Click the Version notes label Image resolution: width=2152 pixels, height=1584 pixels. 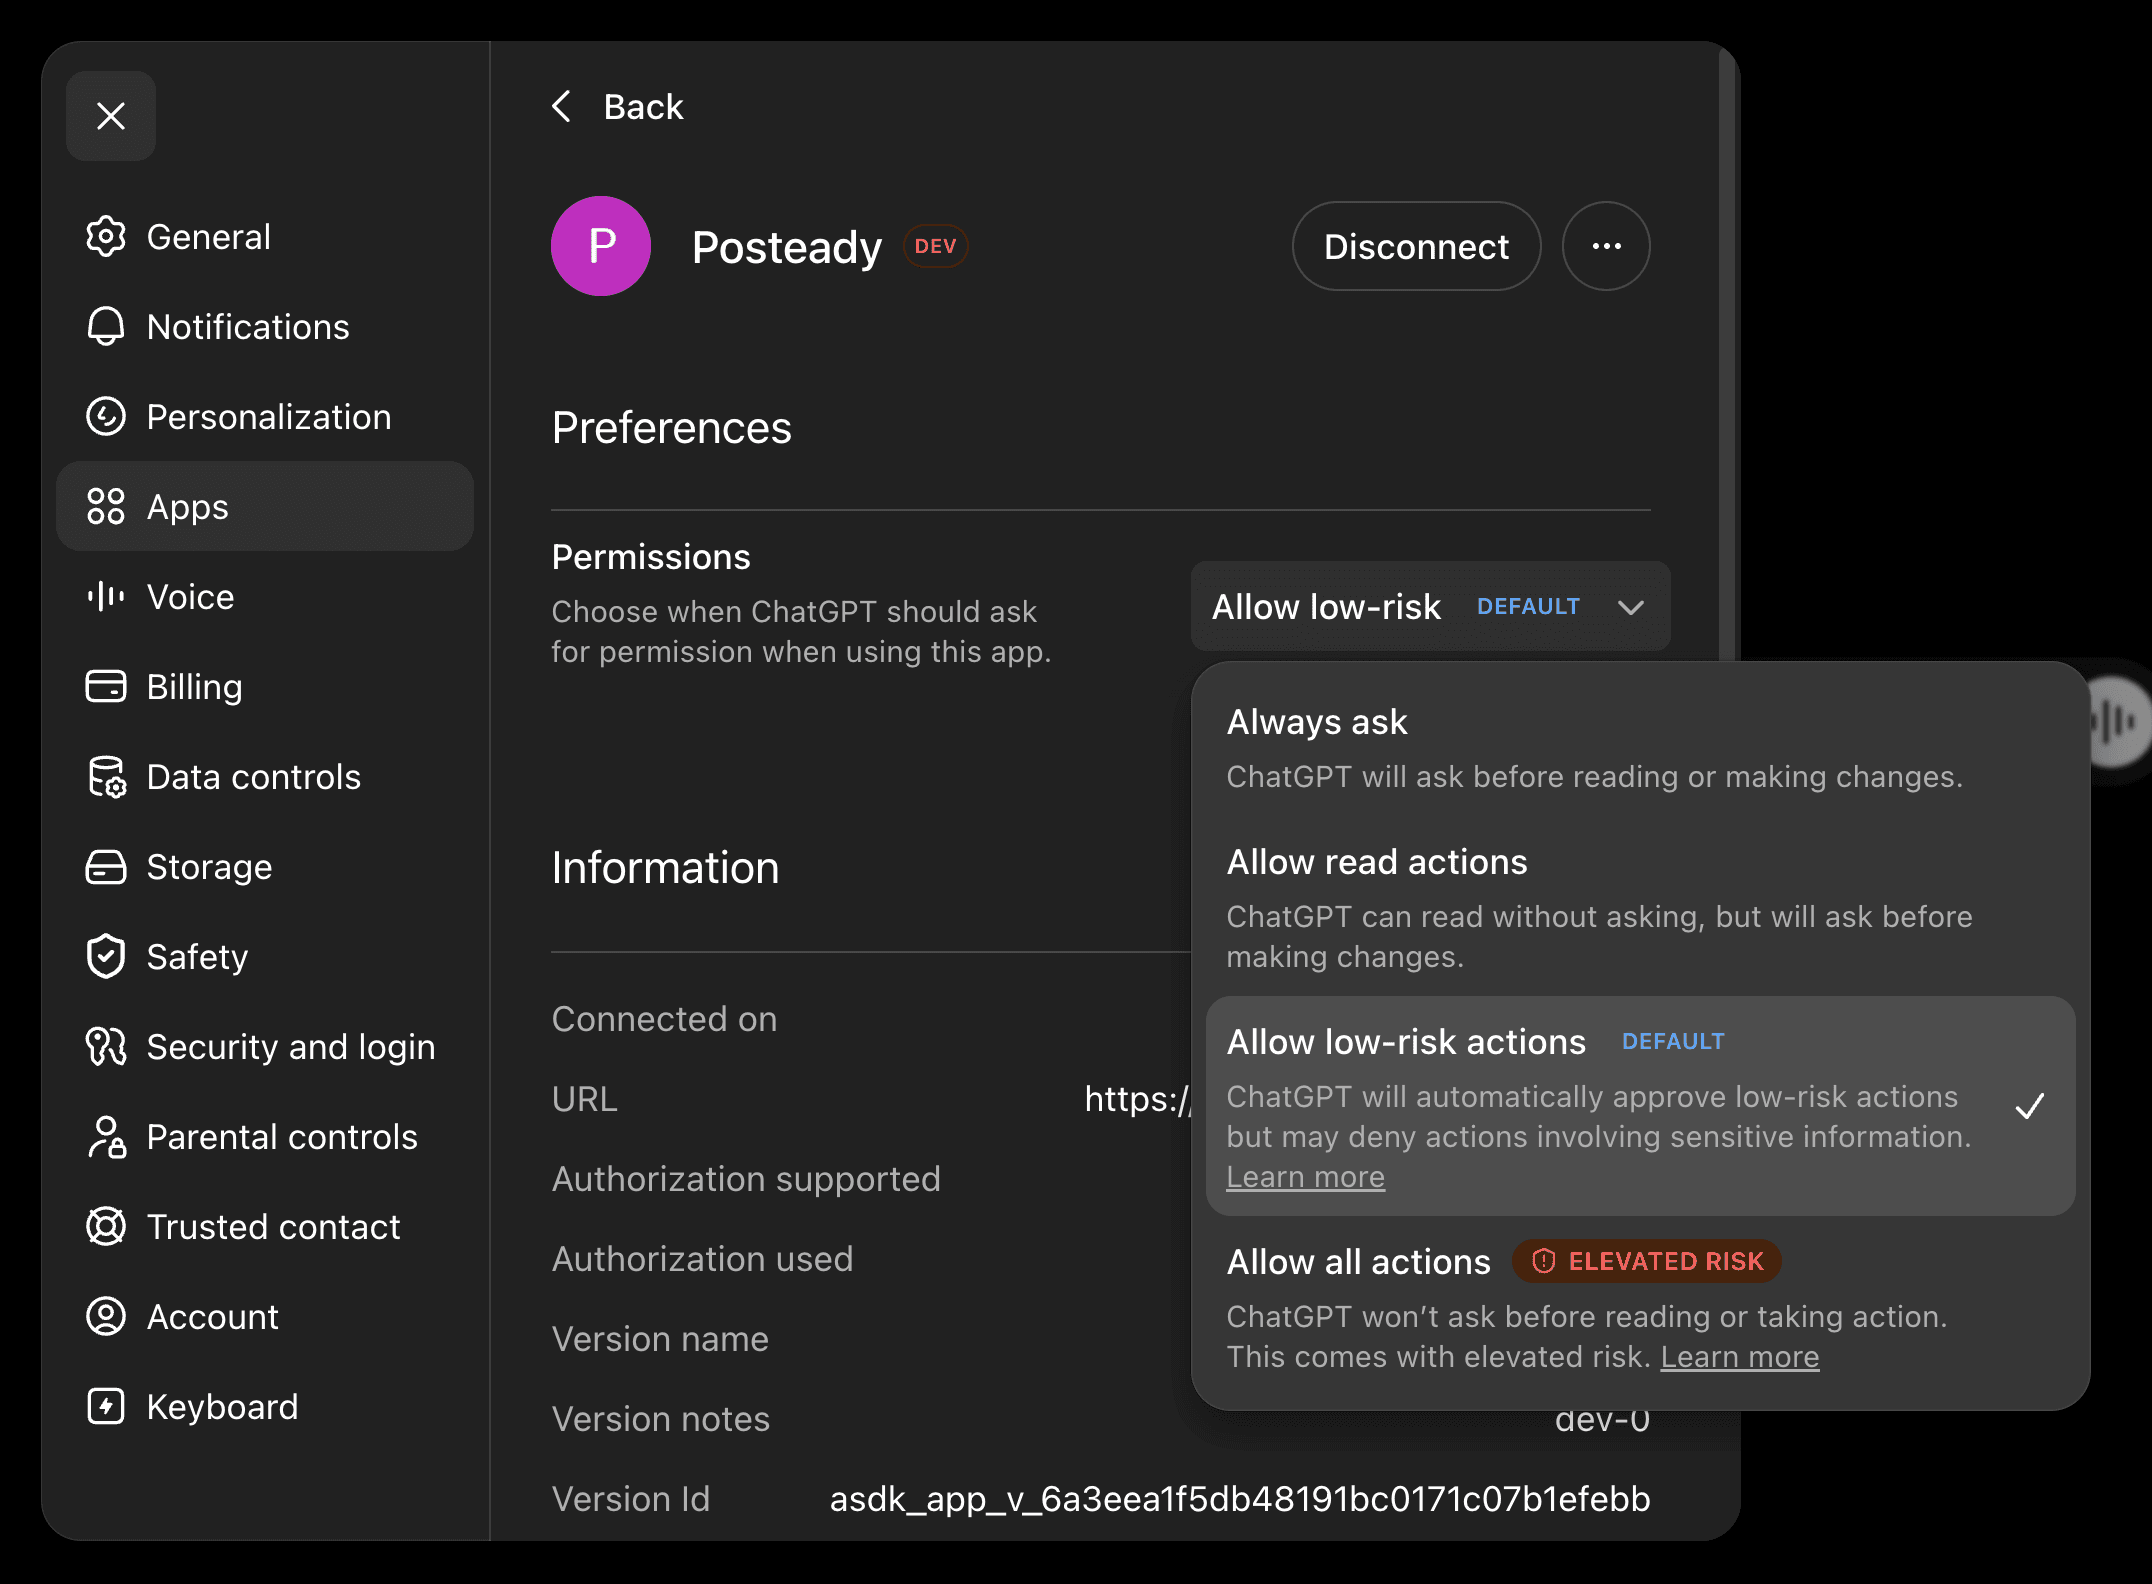(x=661, y=1419)
